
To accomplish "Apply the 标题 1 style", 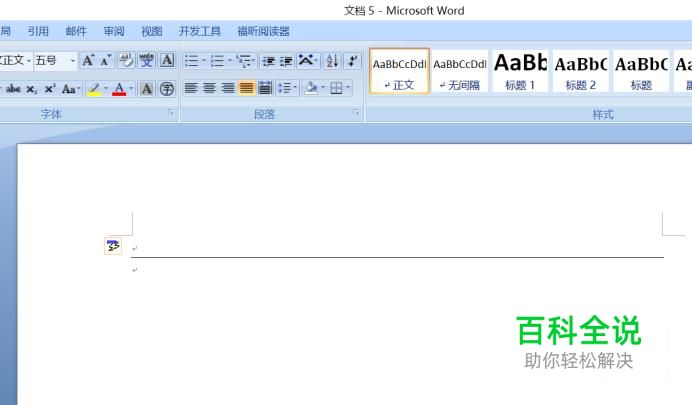I will tap(520, 71).
